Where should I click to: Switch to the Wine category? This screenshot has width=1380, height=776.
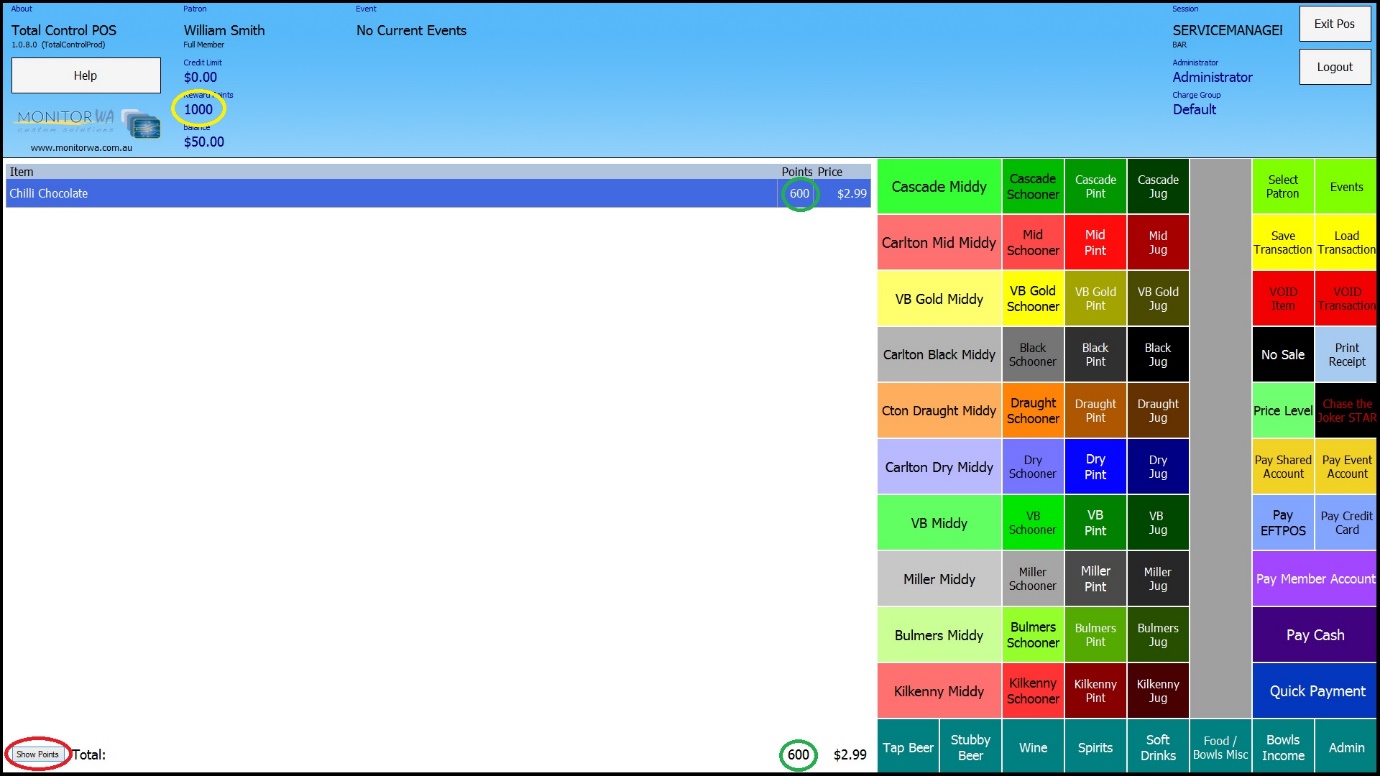(x=1033, y=746)
